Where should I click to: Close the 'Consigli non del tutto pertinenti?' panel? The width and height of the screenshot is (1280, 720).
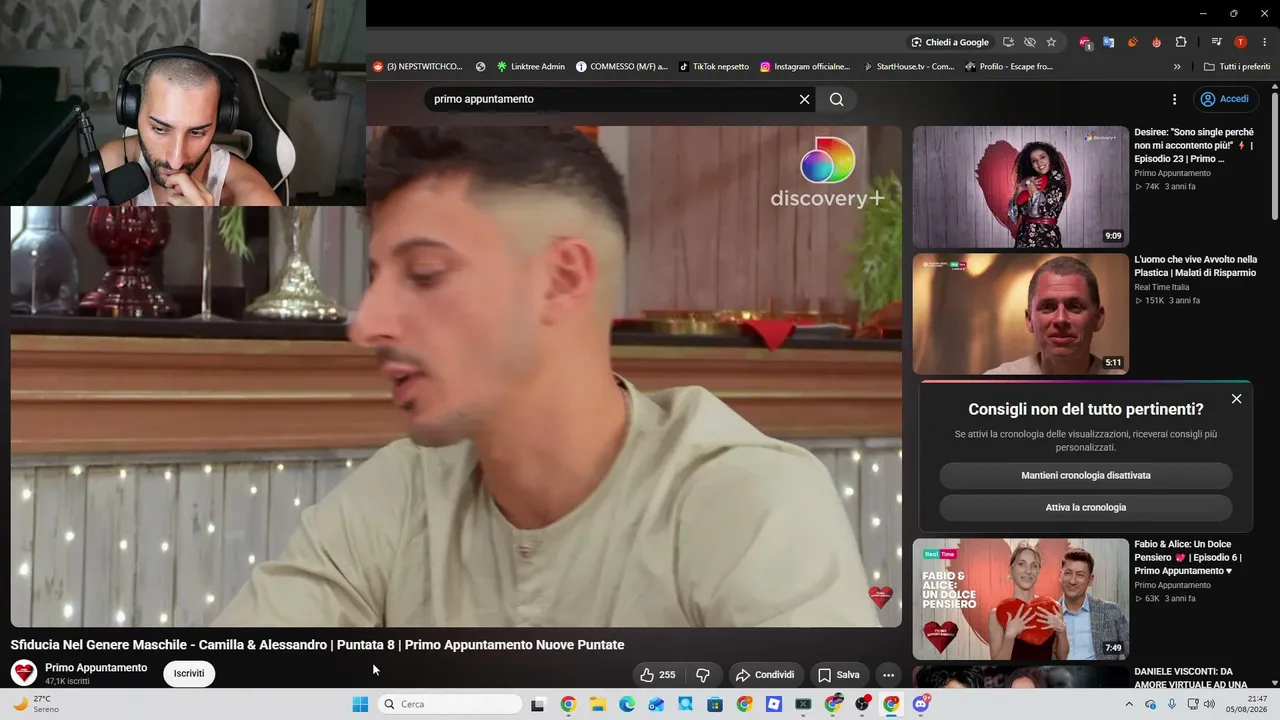pyautogui.click(x=1237, y=399)
